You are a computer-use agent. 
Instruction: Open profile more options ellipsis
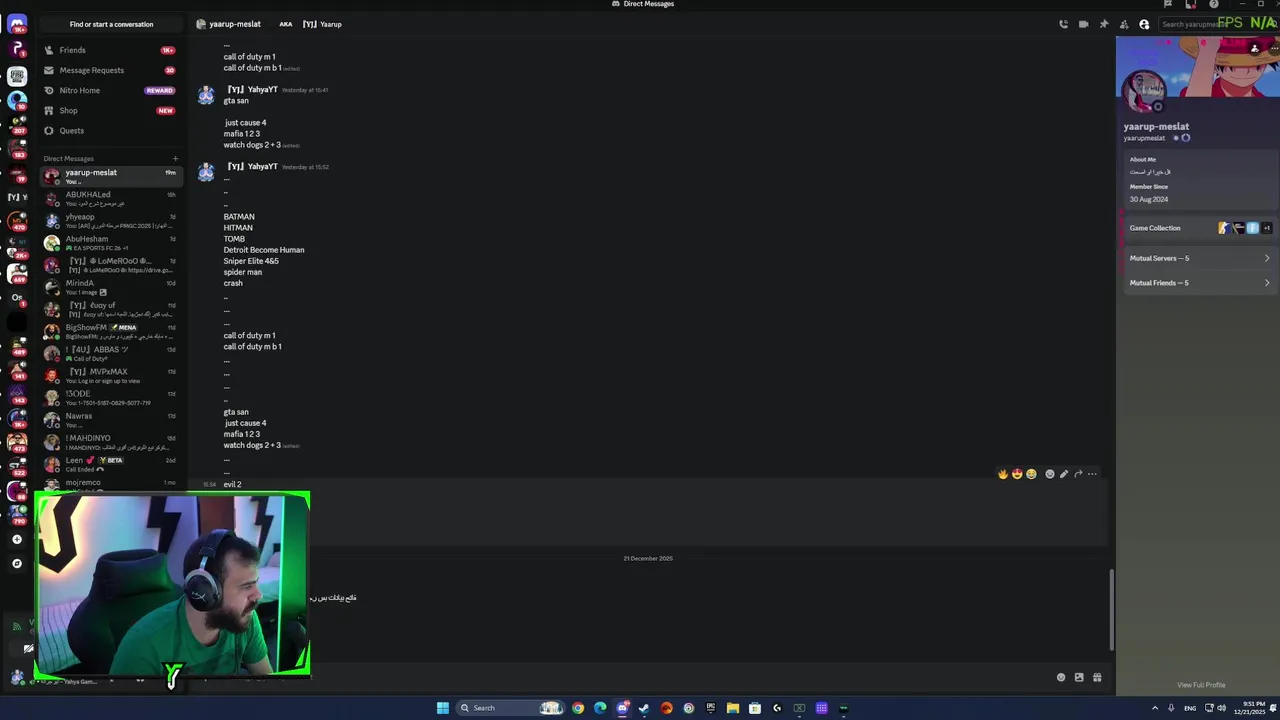pos(1273,48)
